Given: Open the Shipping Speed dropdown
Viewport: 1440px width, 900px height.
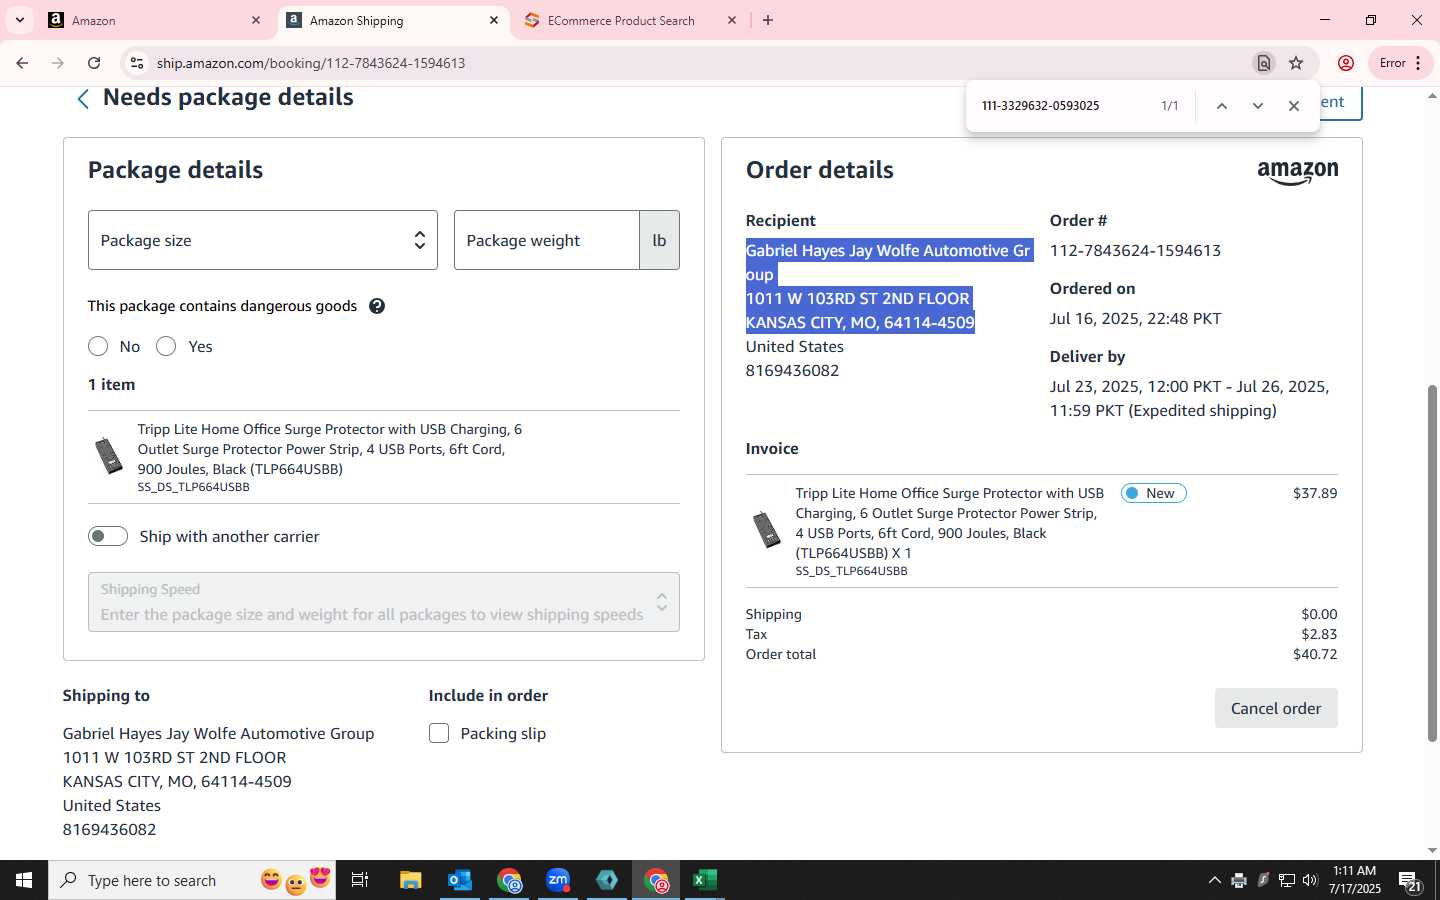Looking at the screenshot, I should click(x=384, y=602).
